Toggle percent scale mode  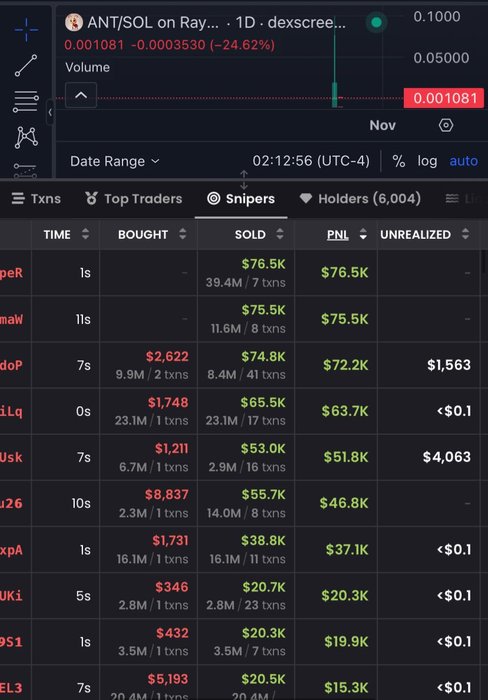click(398, 161)
